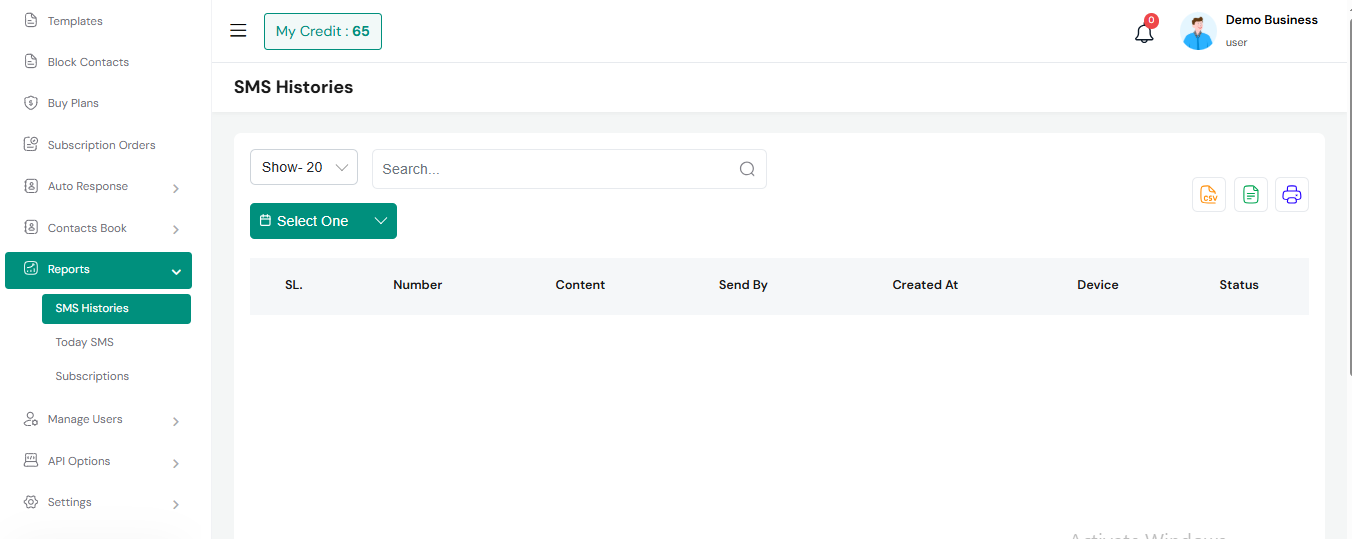Export table using CSV icon

(x=1209, y=195)
